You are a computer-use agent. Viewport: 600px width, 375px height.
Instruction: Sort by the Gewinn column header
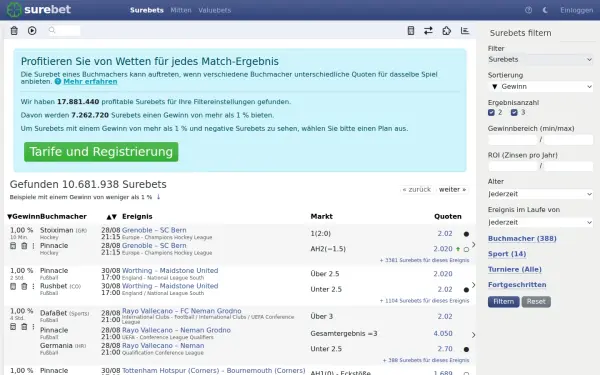click(x=23, y=217)
